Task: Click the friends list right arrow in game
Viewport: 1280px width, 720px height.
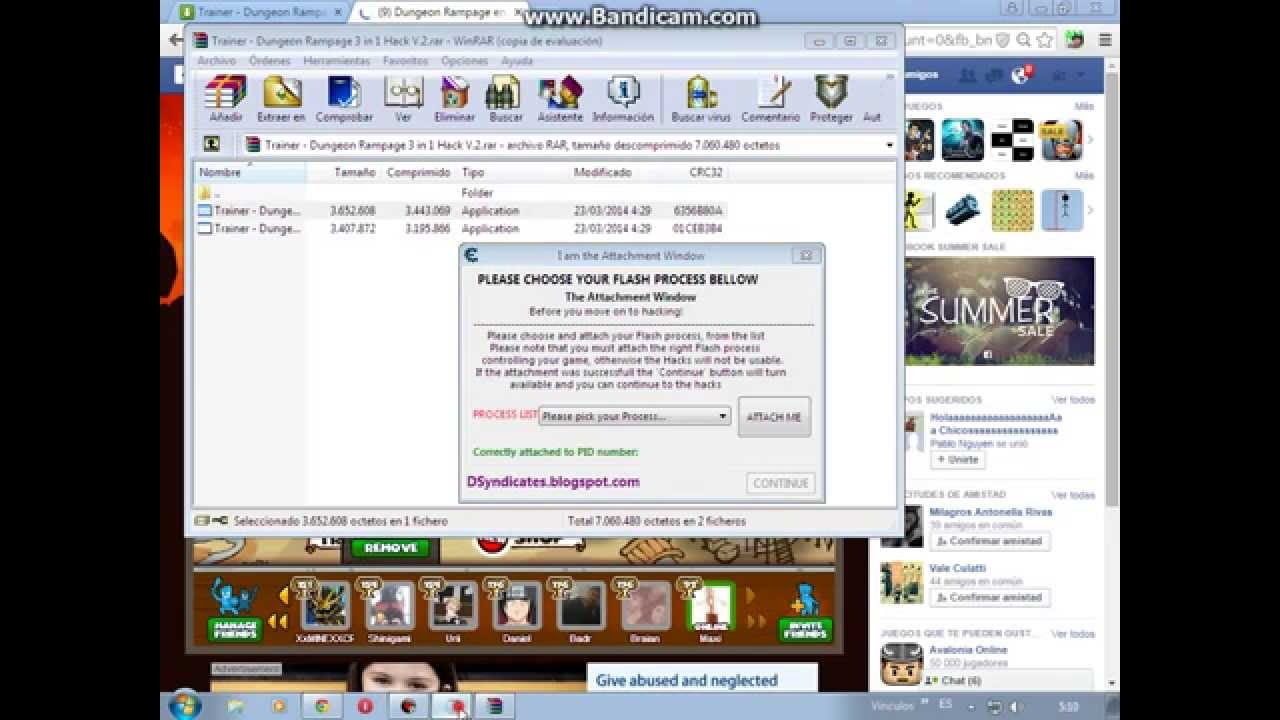Action: pos(751,596)
